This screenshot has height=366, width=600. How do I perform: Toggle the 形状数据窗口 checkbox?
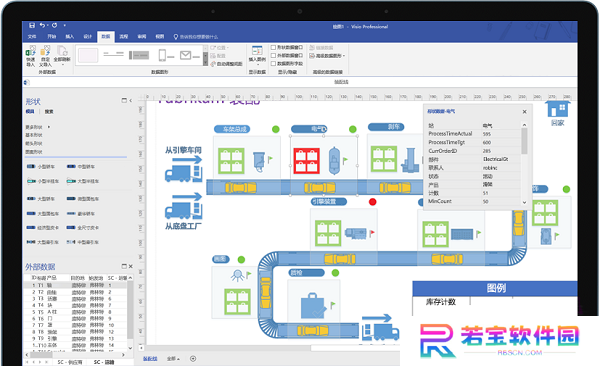[273, 47]
